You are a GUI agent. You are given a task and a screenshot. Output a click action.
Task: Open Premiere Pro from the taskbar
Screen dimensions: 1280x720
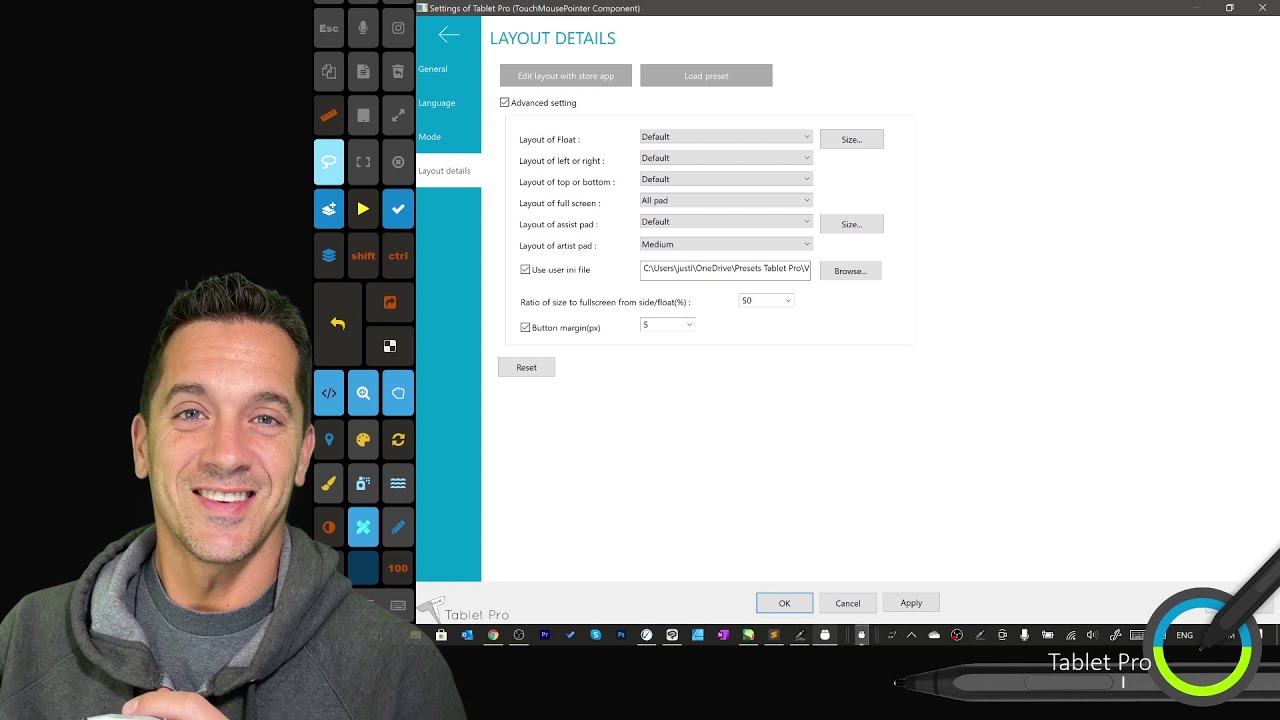click(x=545, y=635)
